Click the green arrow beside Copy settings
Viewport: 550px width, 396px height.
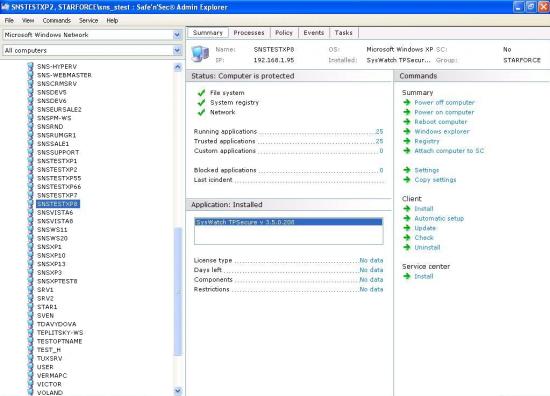tap(407, 180)
